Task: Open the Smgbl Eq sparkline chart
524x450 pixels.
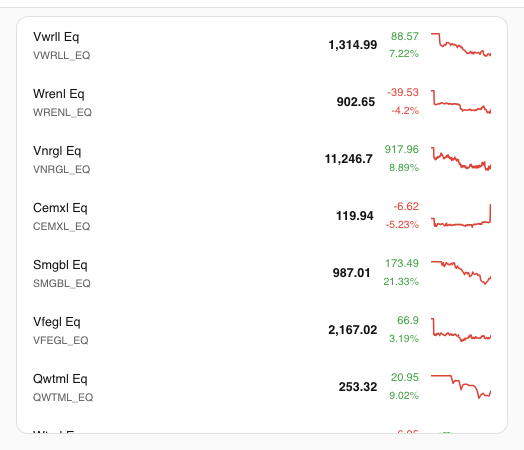Action: point(461,273)
